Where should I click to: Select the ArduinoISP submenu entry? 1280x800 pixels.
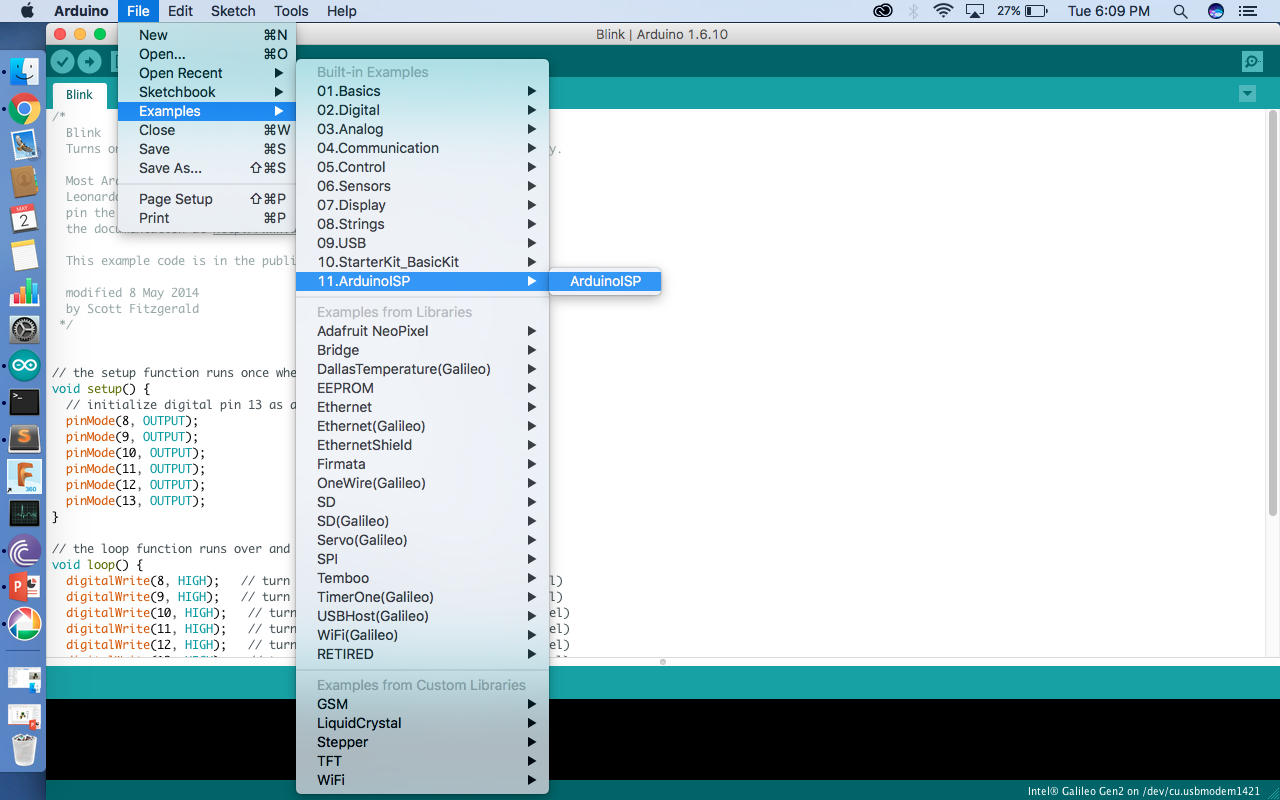(x=605, y=281)
